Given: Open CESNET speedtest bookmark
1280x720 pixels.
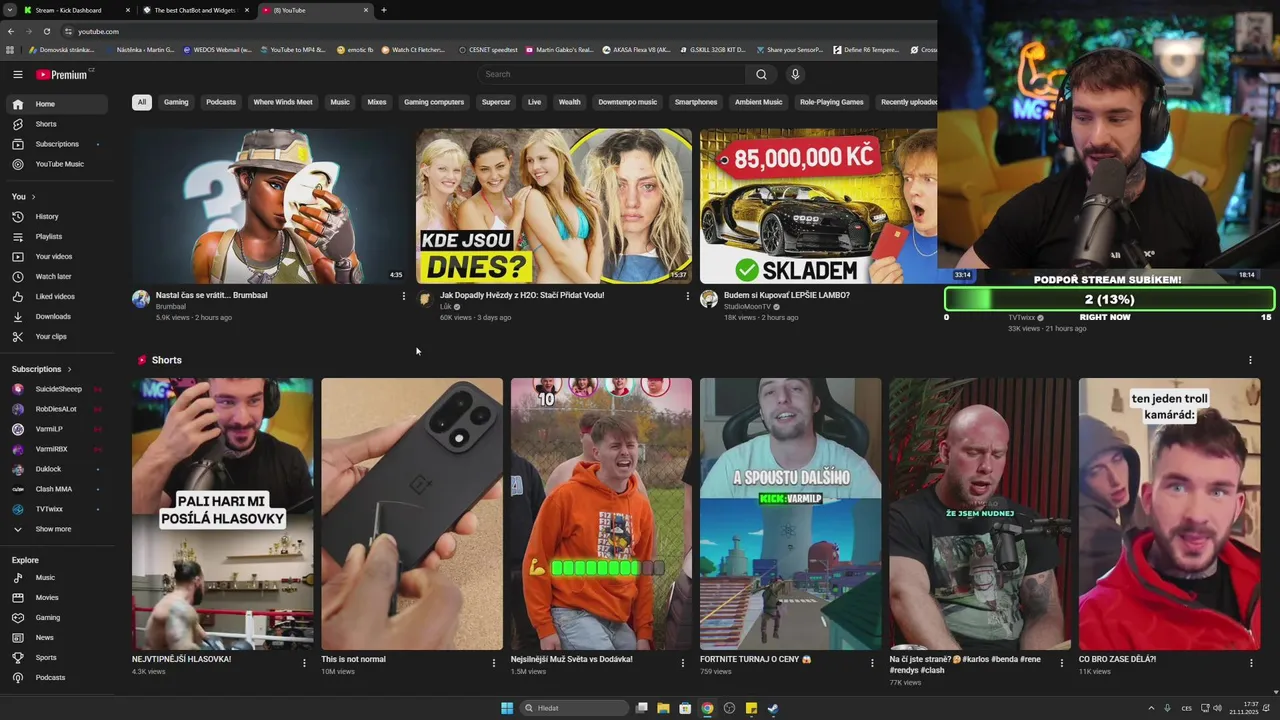Looking at the screenshot, I should (x=488, y=50).
